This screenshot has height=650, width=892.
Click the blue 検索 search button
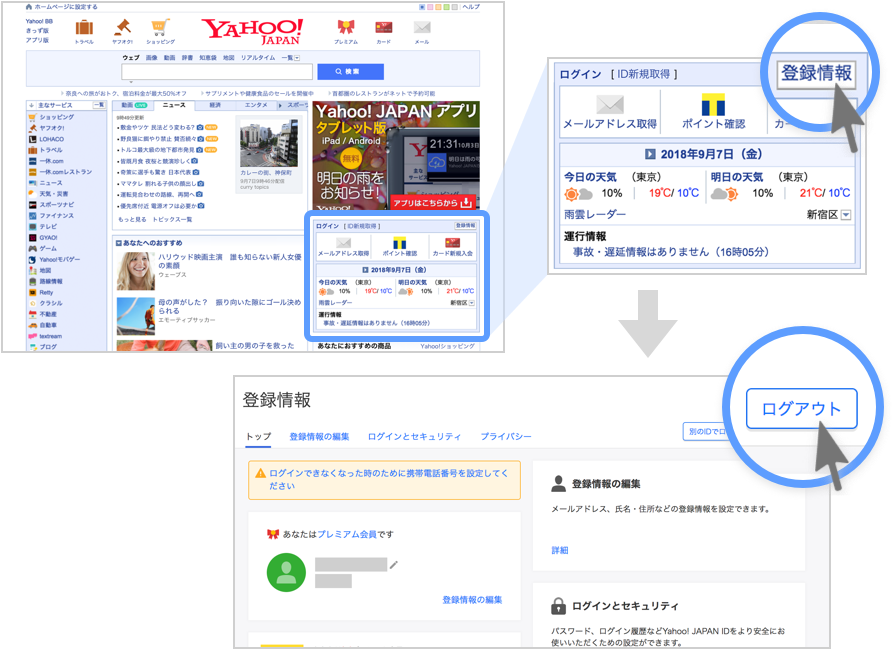(x=350, y=72)
